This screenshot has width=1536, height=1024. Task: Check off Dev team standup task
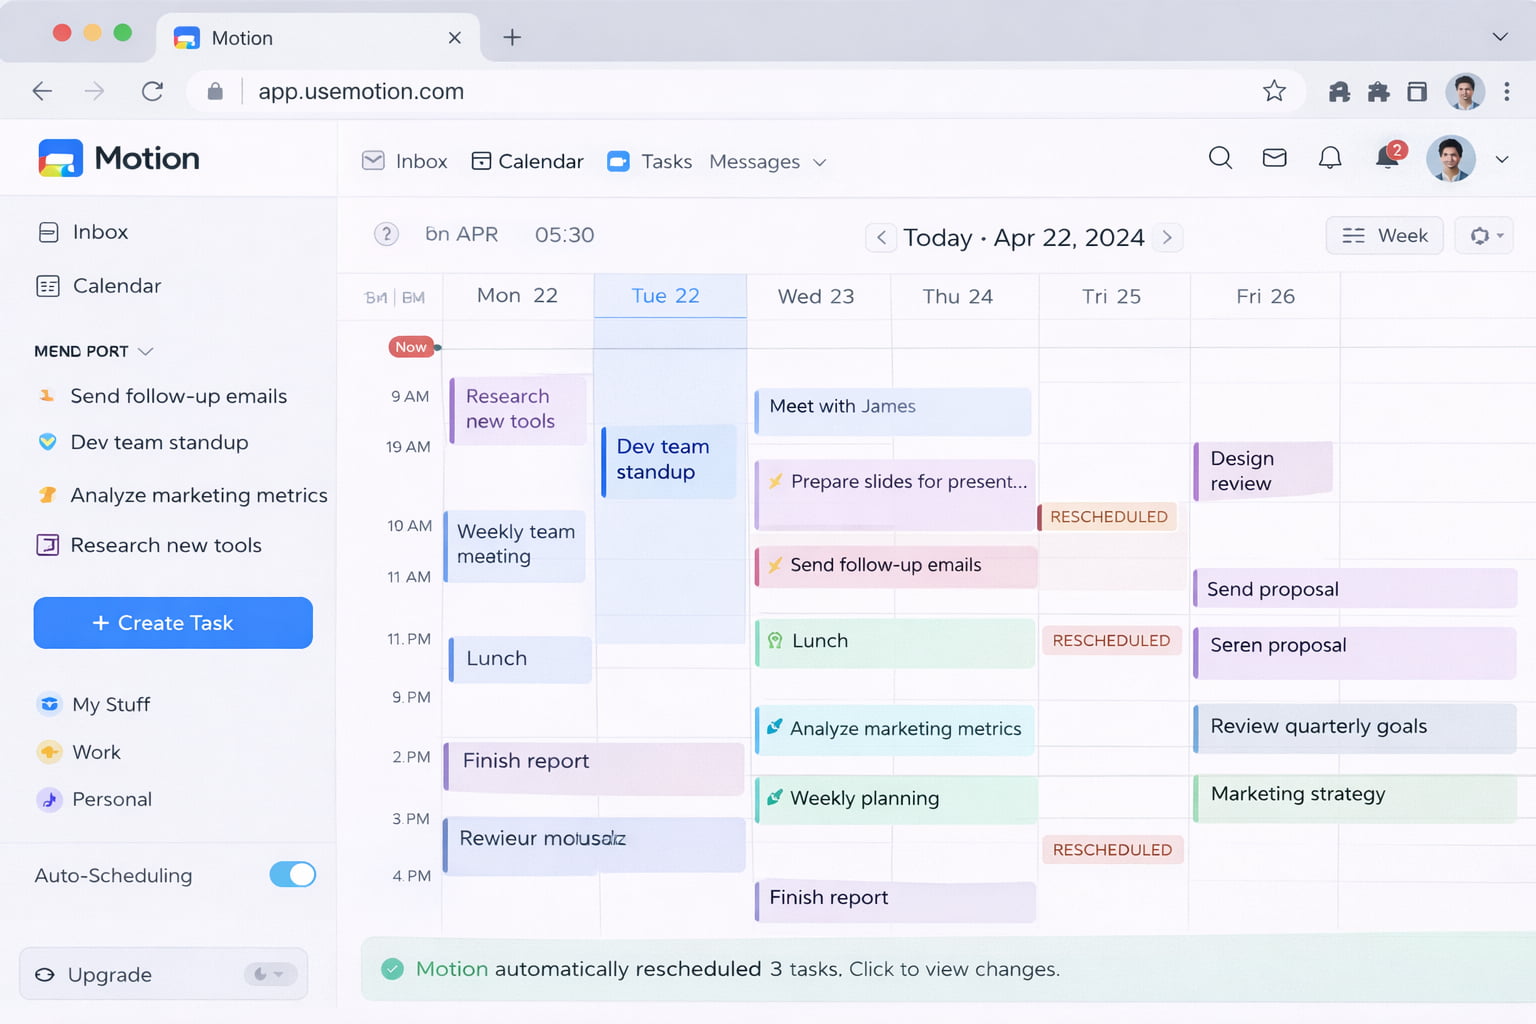click(x=47, y=442)
